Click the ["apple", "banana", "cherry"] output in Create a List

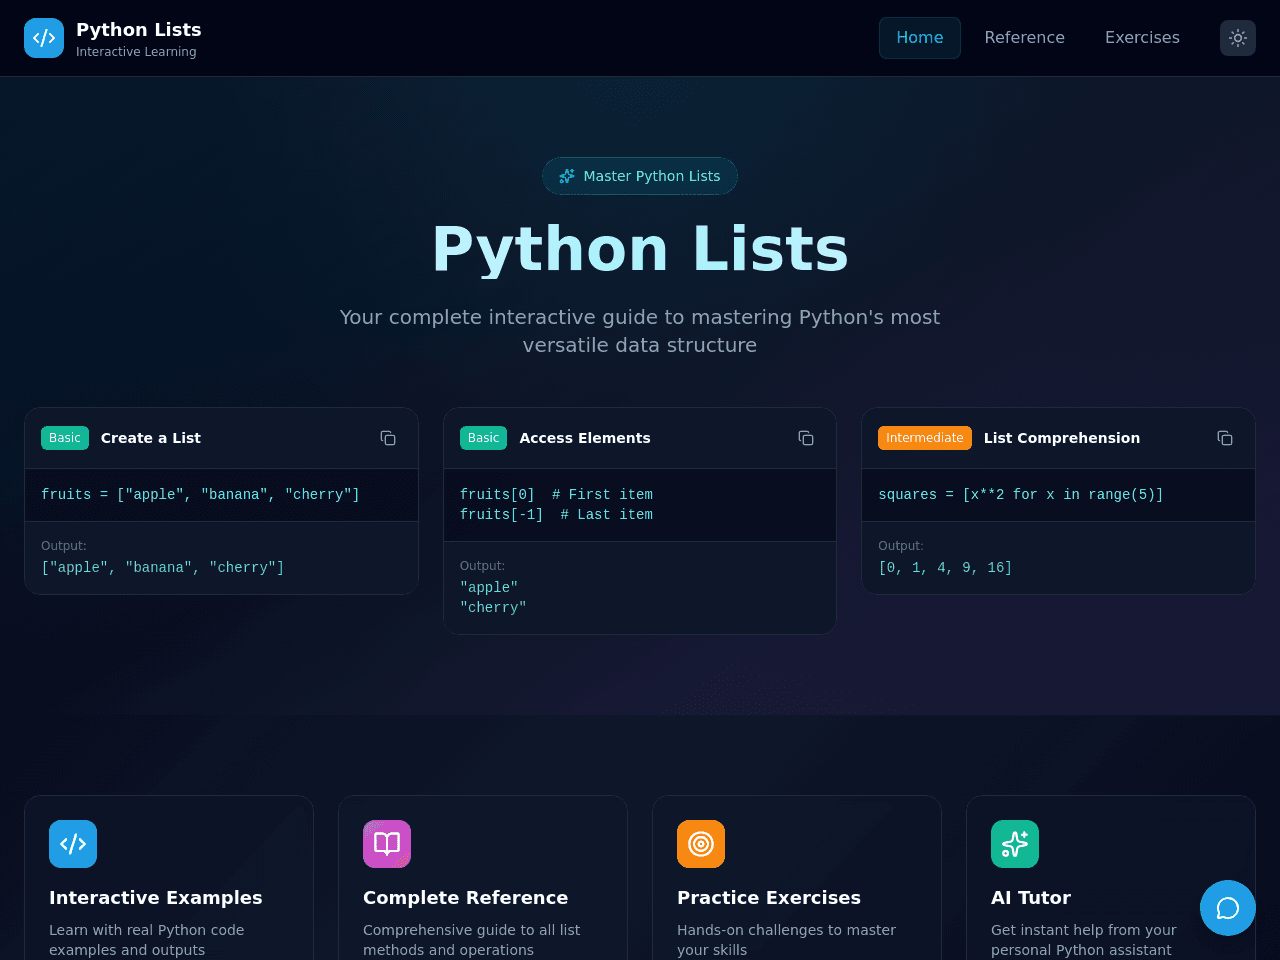pos(163,568)
